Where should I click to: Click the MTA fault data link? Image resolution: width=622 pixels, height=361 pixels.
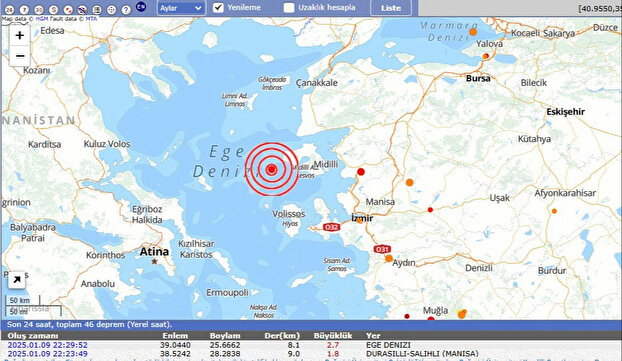(x=91, y=19)
